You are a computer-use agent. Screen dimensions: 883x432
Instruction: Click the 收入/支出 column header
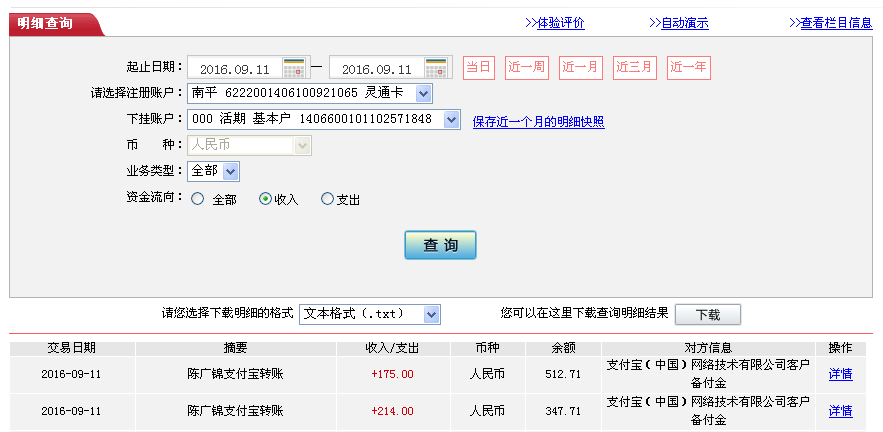[393, 348]
